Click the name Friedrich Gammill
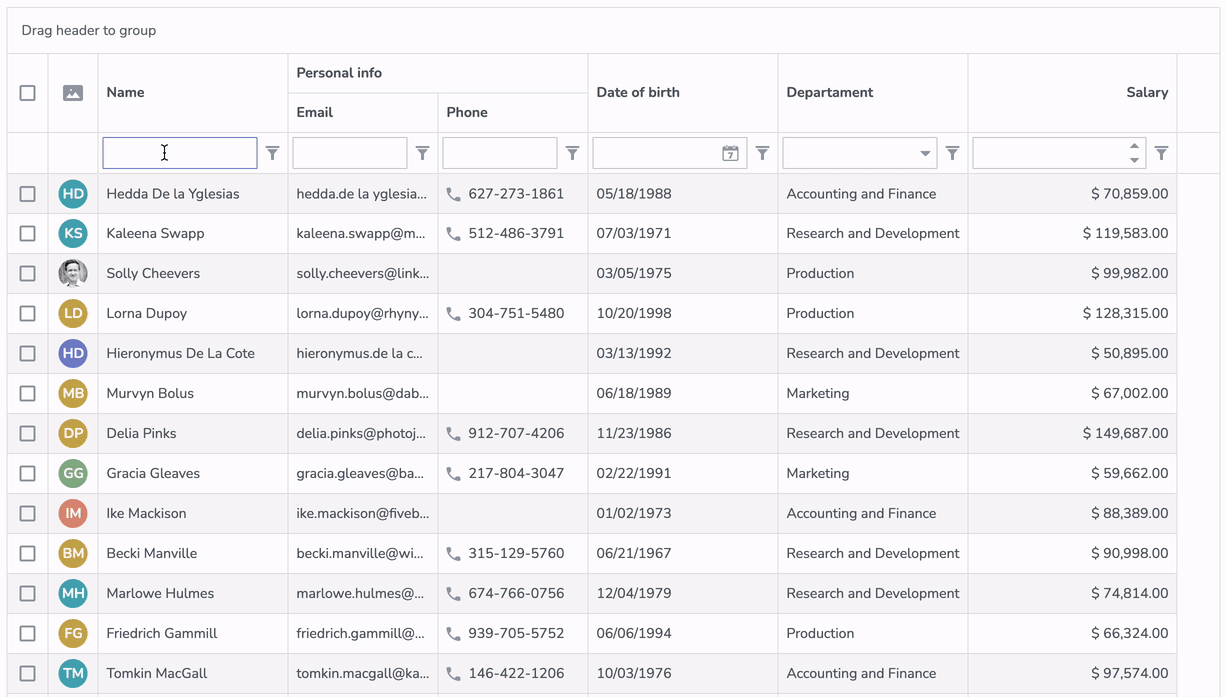Screen dimensions: 1226x697 click(x=162, y=634)
